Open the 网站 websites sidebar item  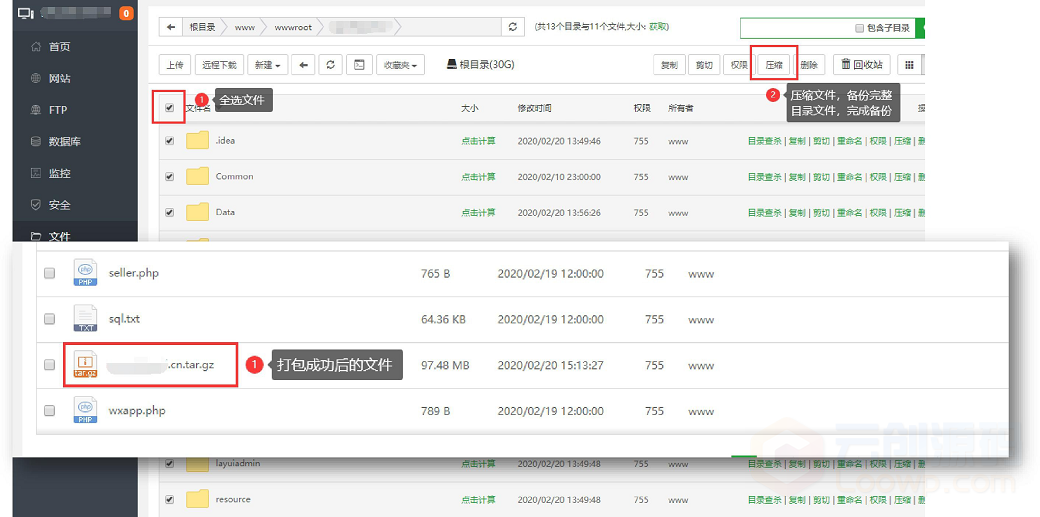tap(59, 78)
